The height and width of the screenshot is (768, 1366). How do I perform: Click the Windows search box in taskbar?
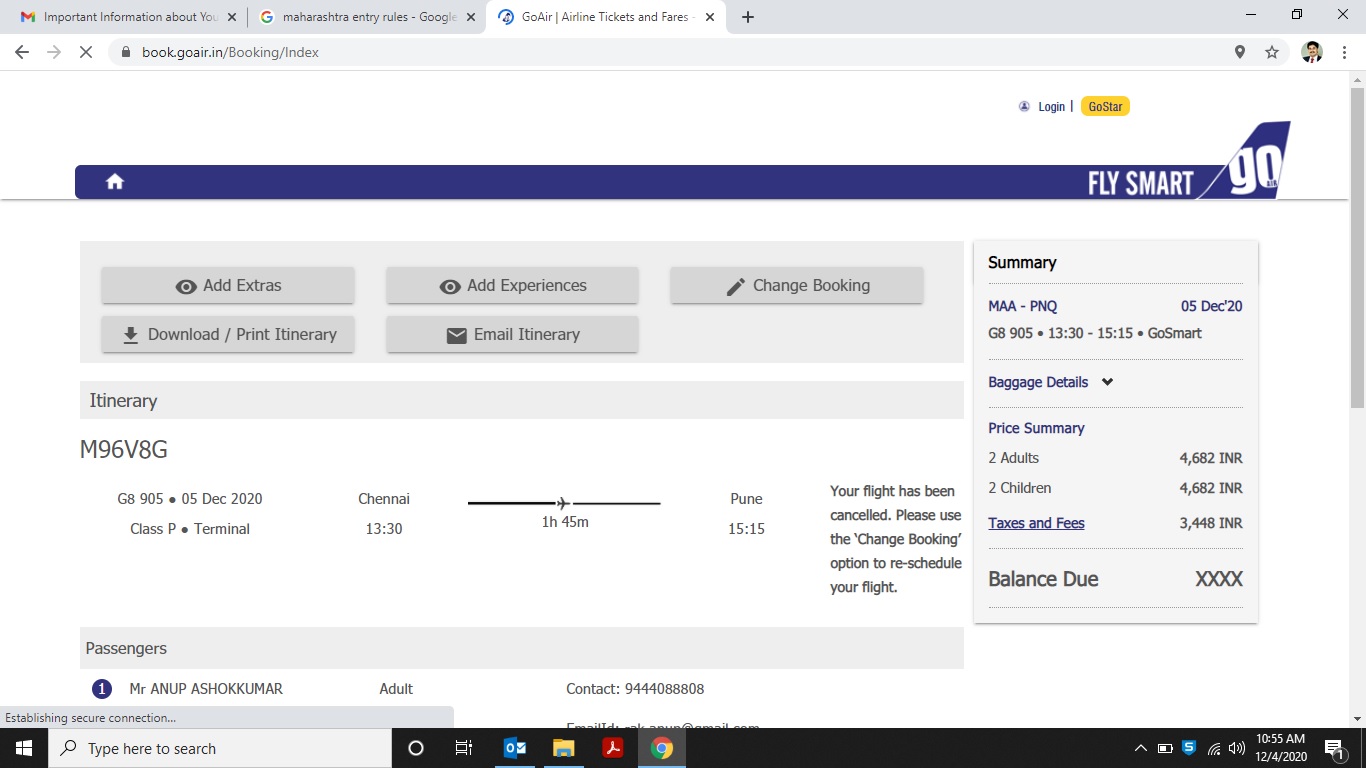[220, 748]
